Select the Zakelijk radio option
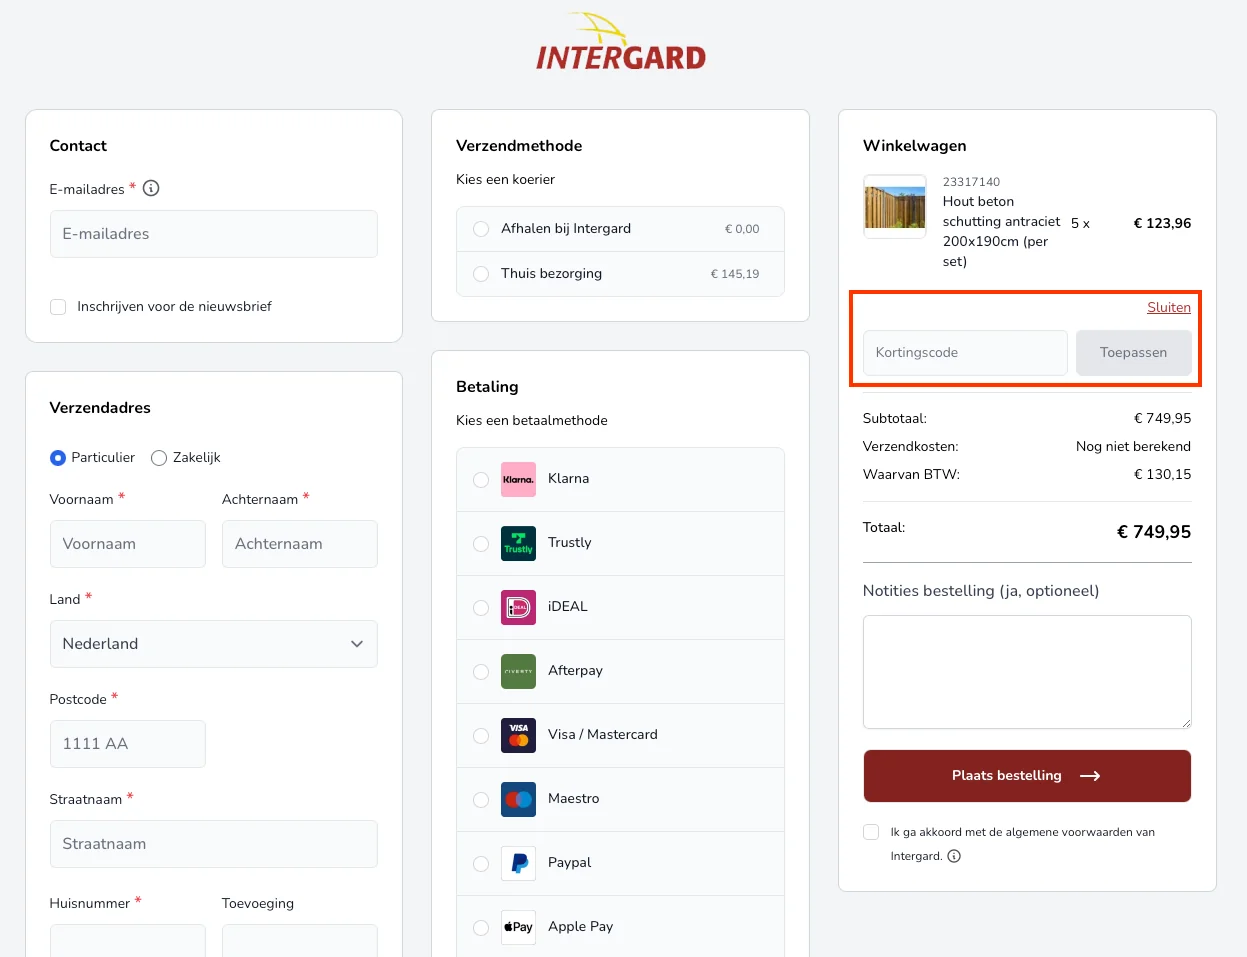The height and width of the screenshot is (957, 1247). 159,458
